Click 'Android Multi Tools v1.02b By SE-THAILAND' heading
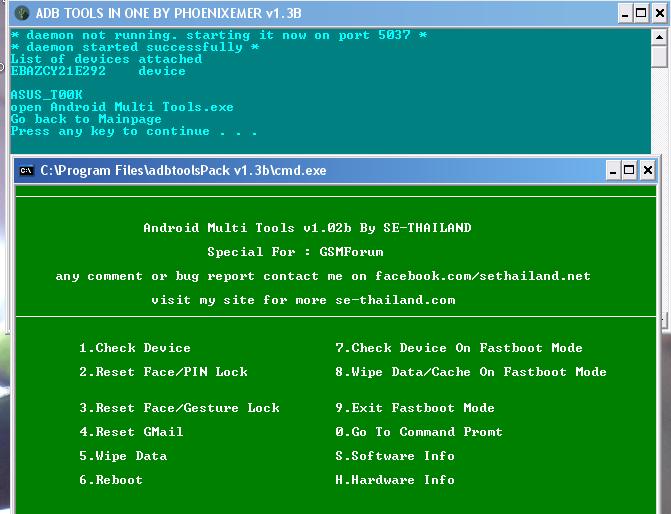Screen dimensions: 671x514 point(307,228)
